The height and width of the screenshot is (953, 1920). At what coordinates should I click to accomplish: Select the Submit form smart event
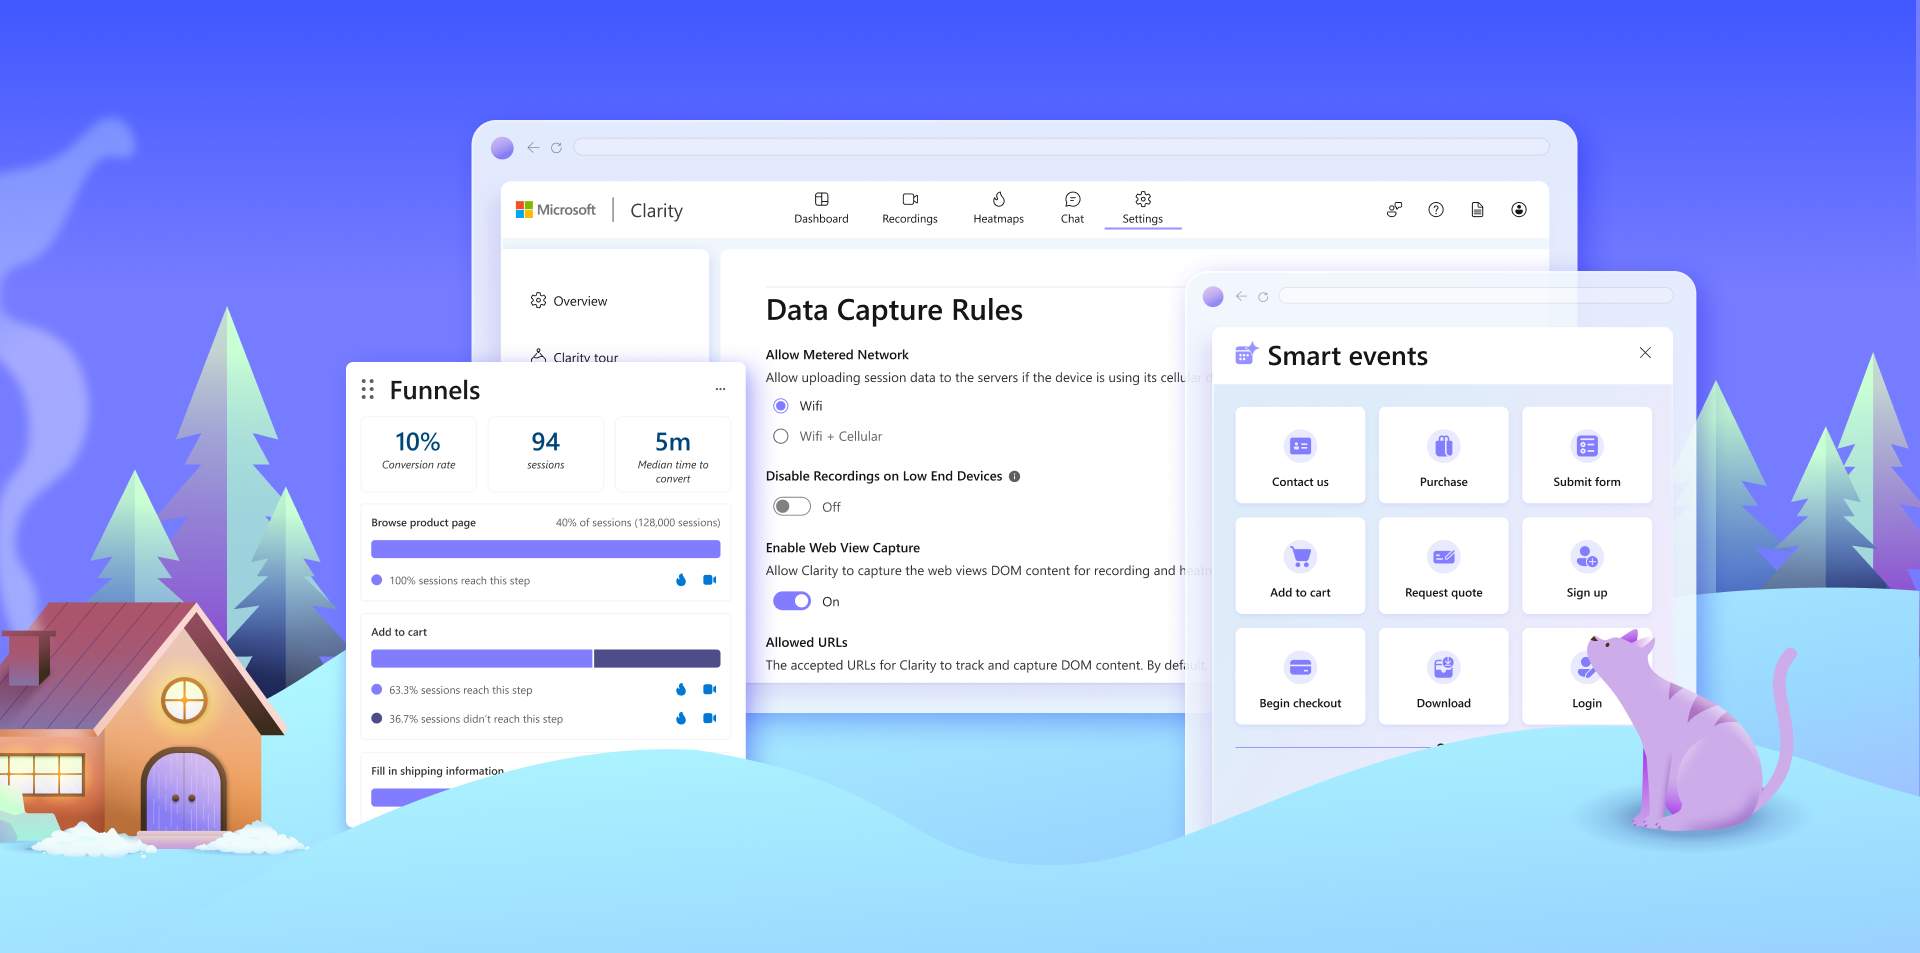point(1587,455)
